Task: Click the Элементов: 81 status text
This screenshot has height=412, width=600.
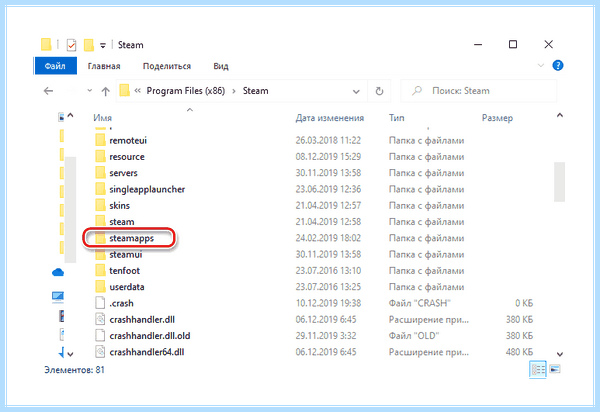Action: [x=74, y=370]
